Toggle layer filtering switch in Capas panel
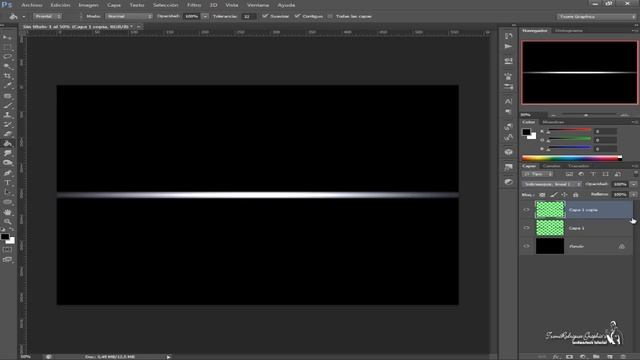This screenshot has height=360, width=640. tap(636, 174)
